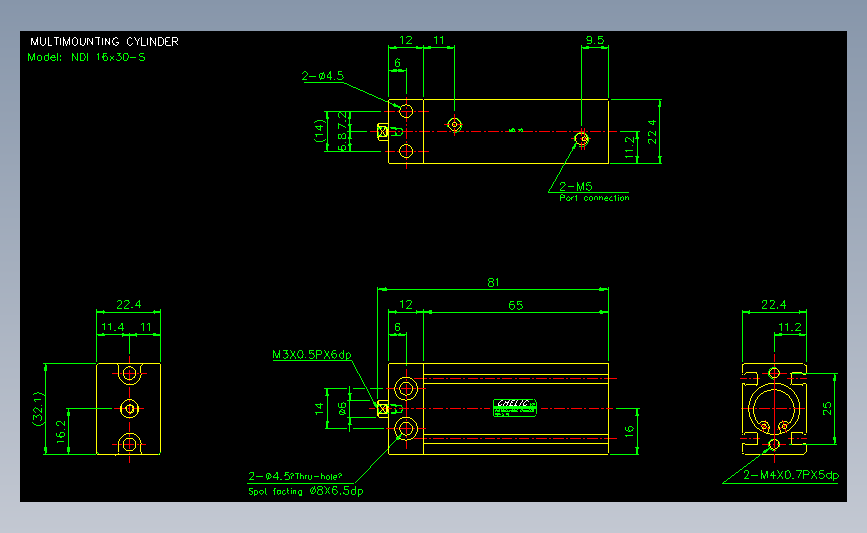This screenshot has height=533, width=867.
Task: Click the '2-Φ4.5?Thru-hole?' note
Action: click(x=295, y=476)
